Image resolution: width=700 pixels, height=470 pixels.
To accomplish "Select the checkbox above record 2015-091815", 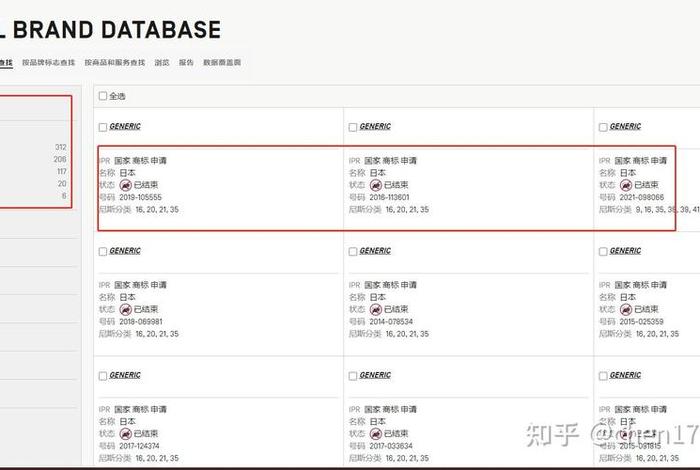I will [603, 376].
